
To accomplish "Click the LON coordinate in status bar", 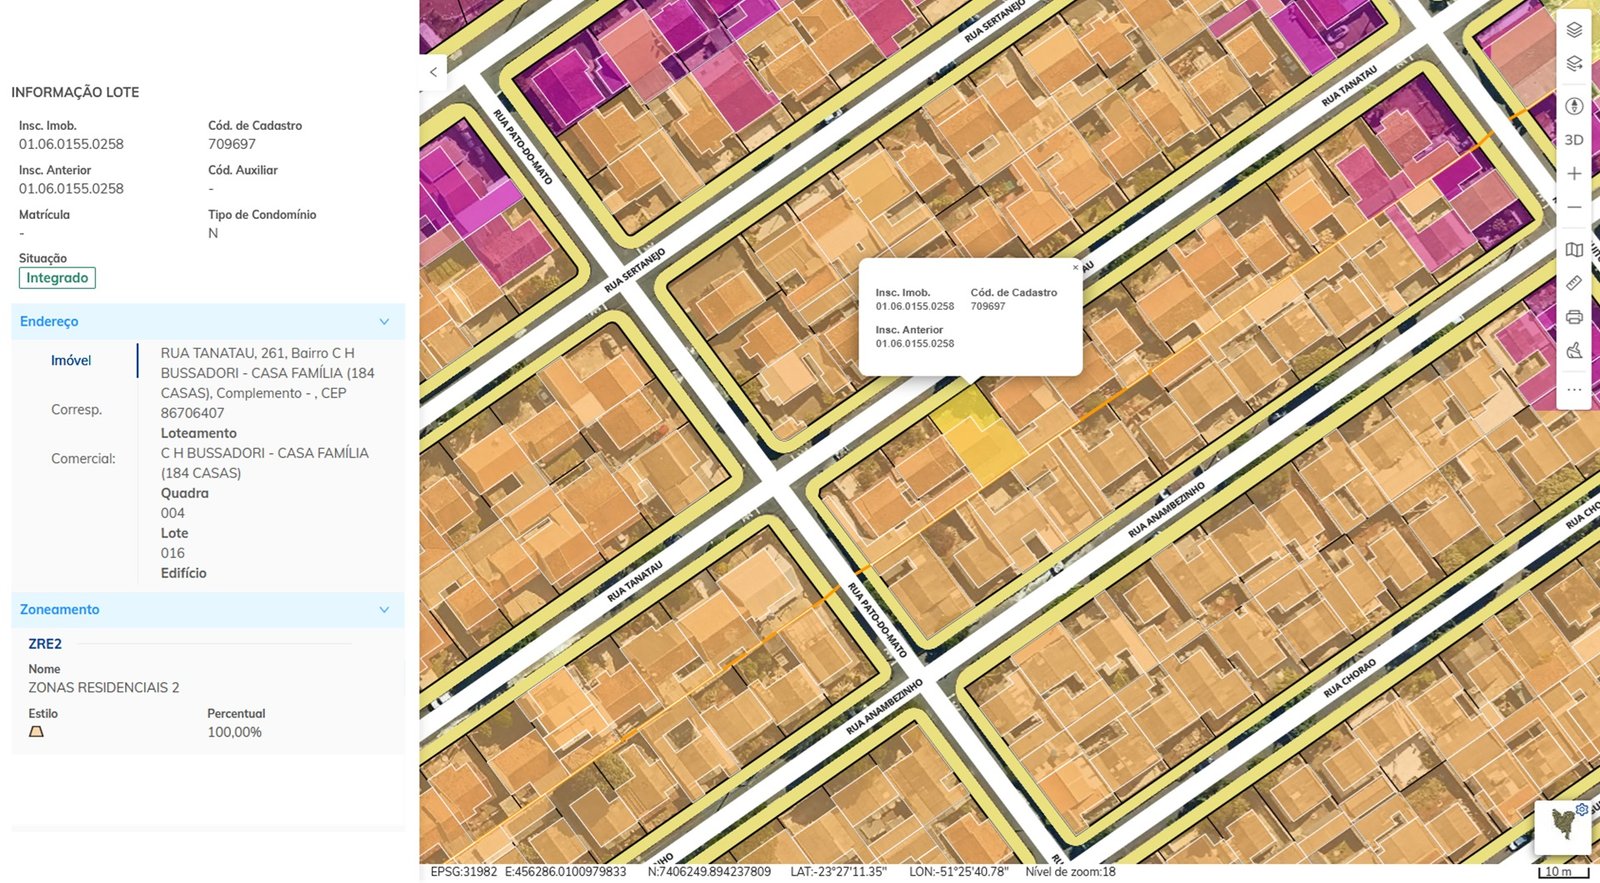I will click(958, 872).
